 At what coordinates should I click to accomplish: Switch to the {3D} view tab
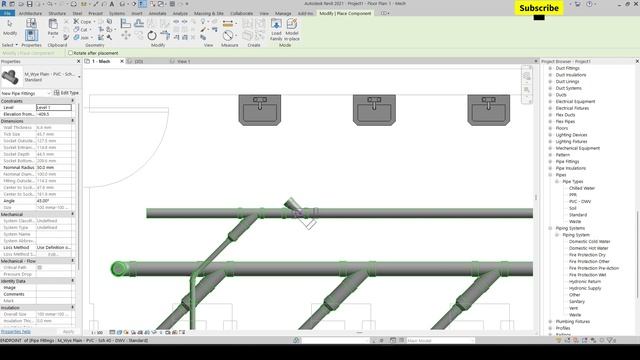click(x=138, y=61)
